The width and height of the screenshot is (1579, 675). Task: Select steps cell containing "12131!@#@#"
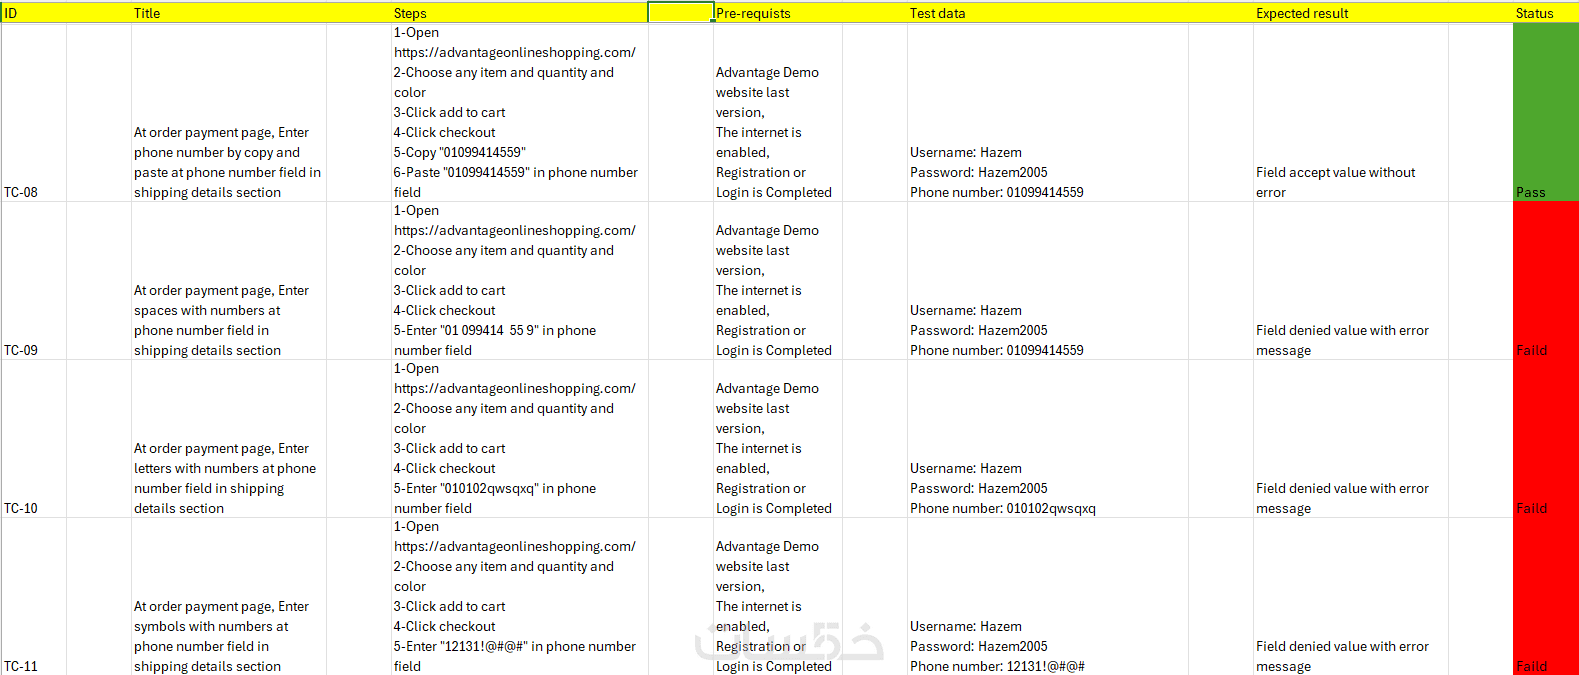click(x=519, y=597)
